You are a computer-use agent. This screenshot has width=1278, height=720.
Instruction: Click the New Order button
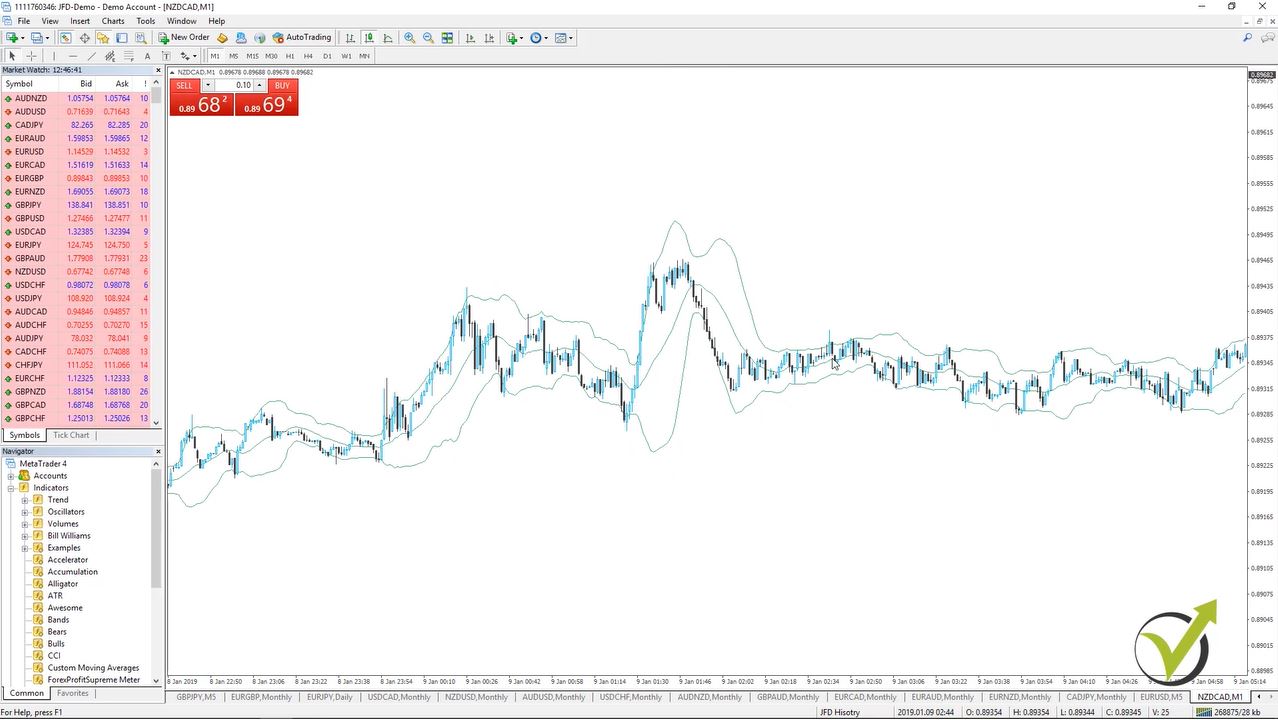pos(183,38)
